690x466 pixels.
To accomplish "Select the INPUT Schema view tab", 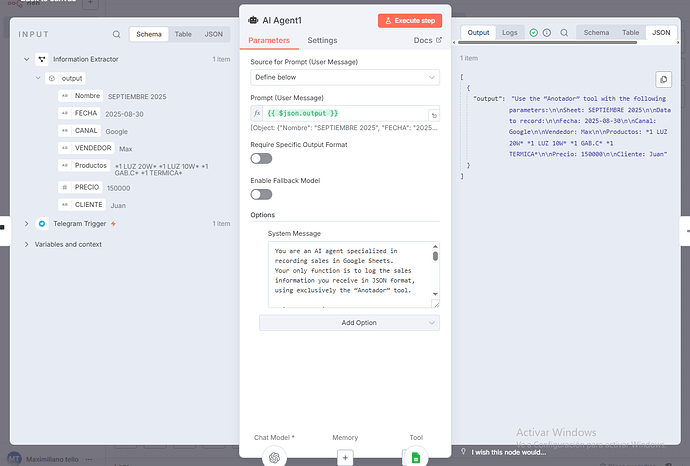I will [149, 34].
